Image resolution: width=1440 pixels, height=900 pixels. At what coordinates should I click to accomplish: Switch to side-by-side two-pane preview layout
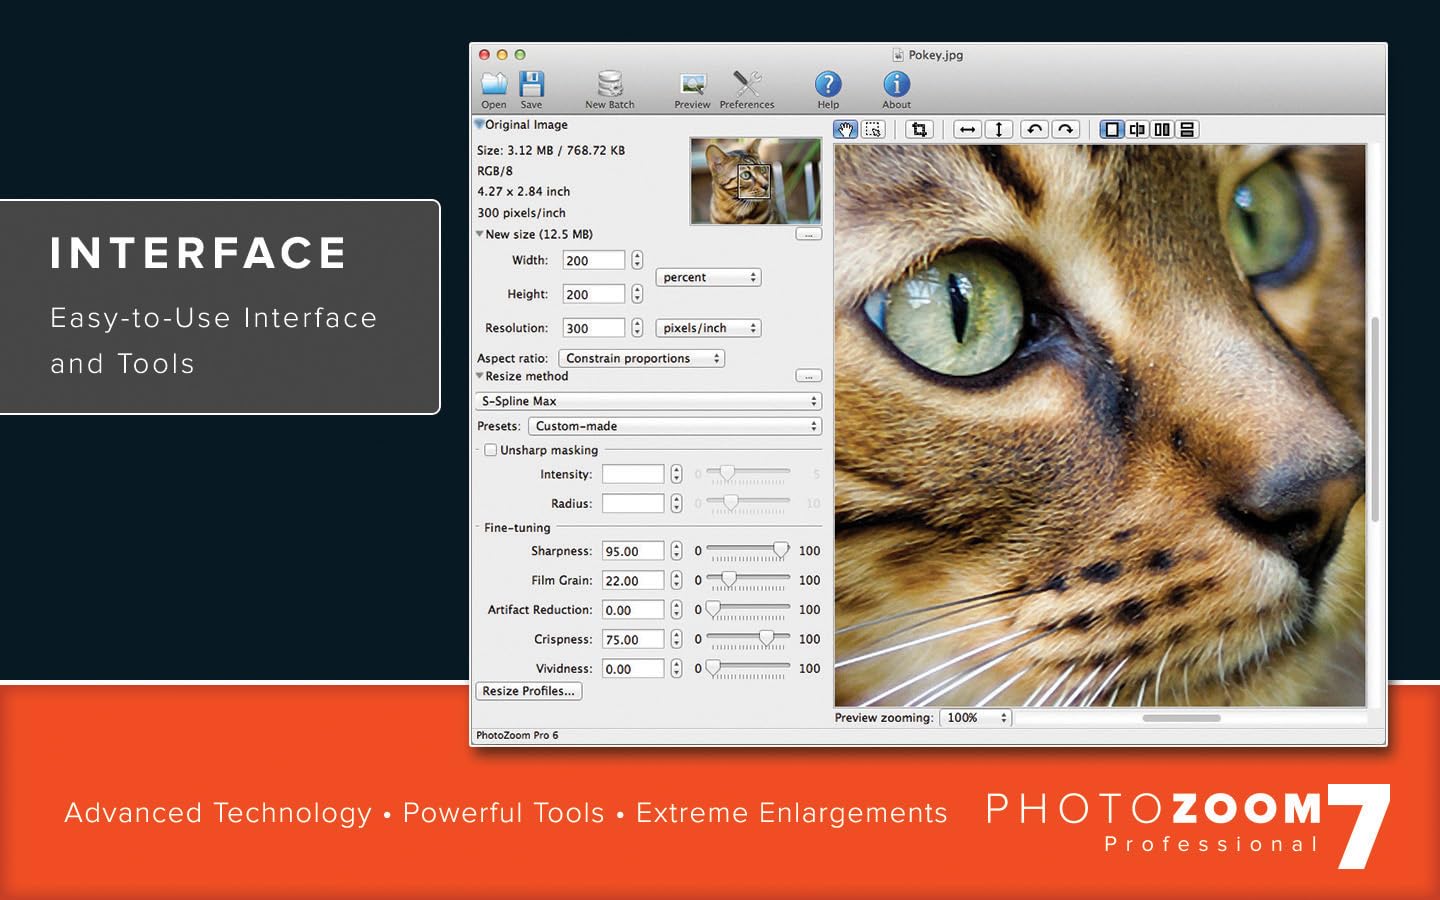[x=1162, y=129]
